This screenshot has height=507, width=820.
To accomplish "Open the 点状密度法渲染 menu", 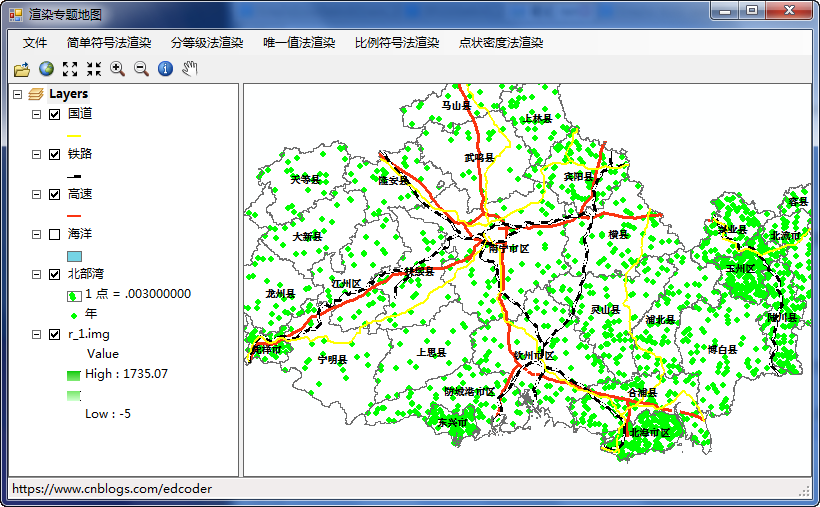I will click(500, 43).
